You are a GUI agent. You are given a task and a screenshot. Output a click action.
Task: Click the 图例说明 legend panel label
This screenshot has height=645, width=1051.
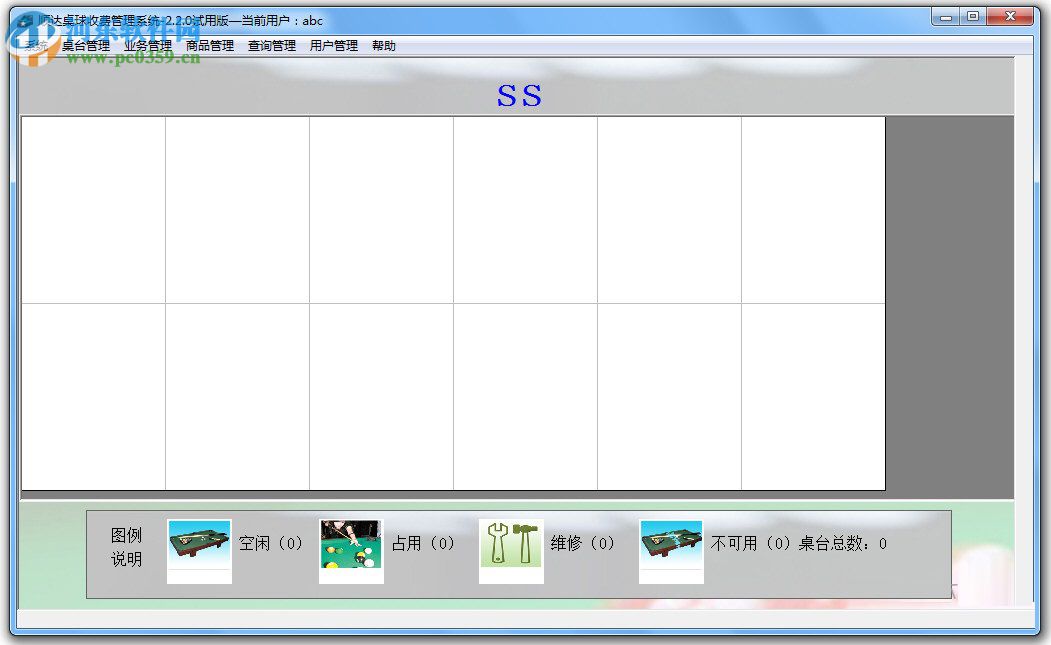click(x=127, y=545)
